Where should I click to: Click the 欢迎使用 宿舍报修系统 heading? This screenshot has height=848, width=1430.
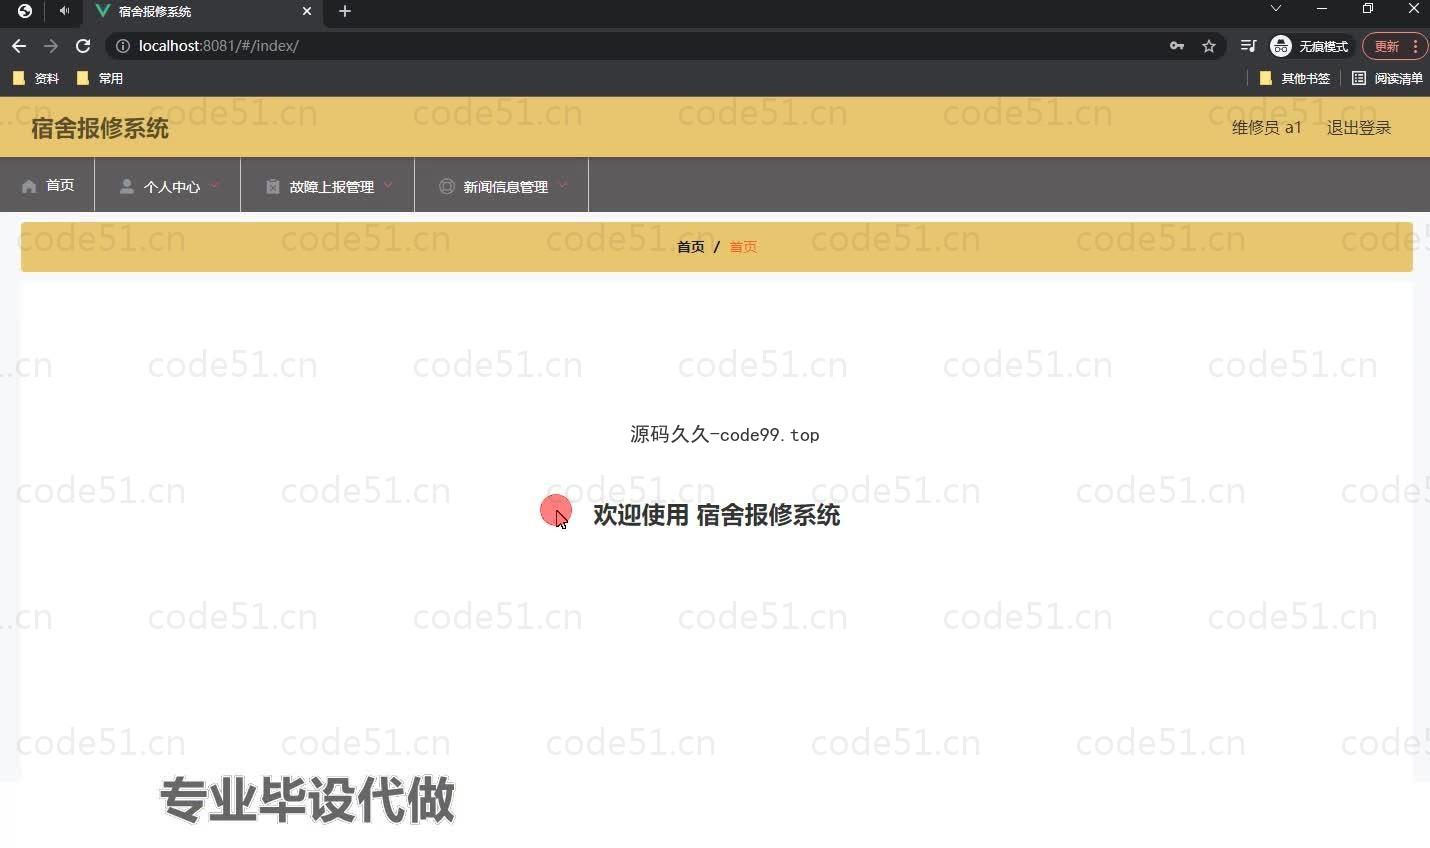tap(716, 515)
